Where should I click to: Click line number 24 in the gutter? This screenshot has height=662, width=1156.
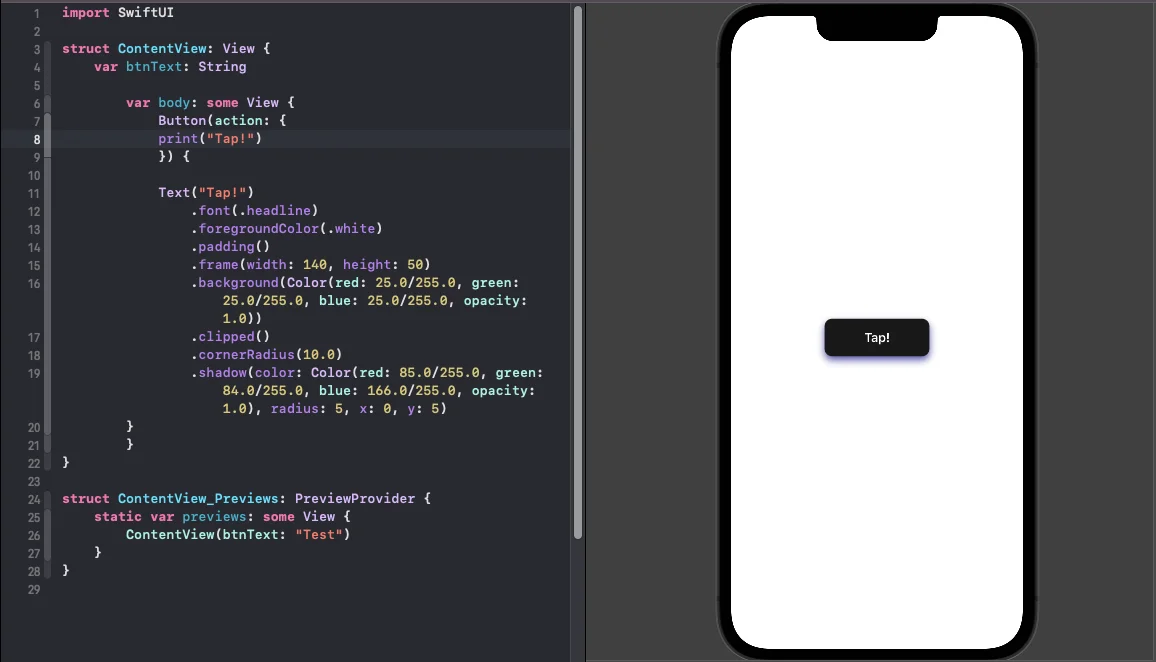point(34,500)
